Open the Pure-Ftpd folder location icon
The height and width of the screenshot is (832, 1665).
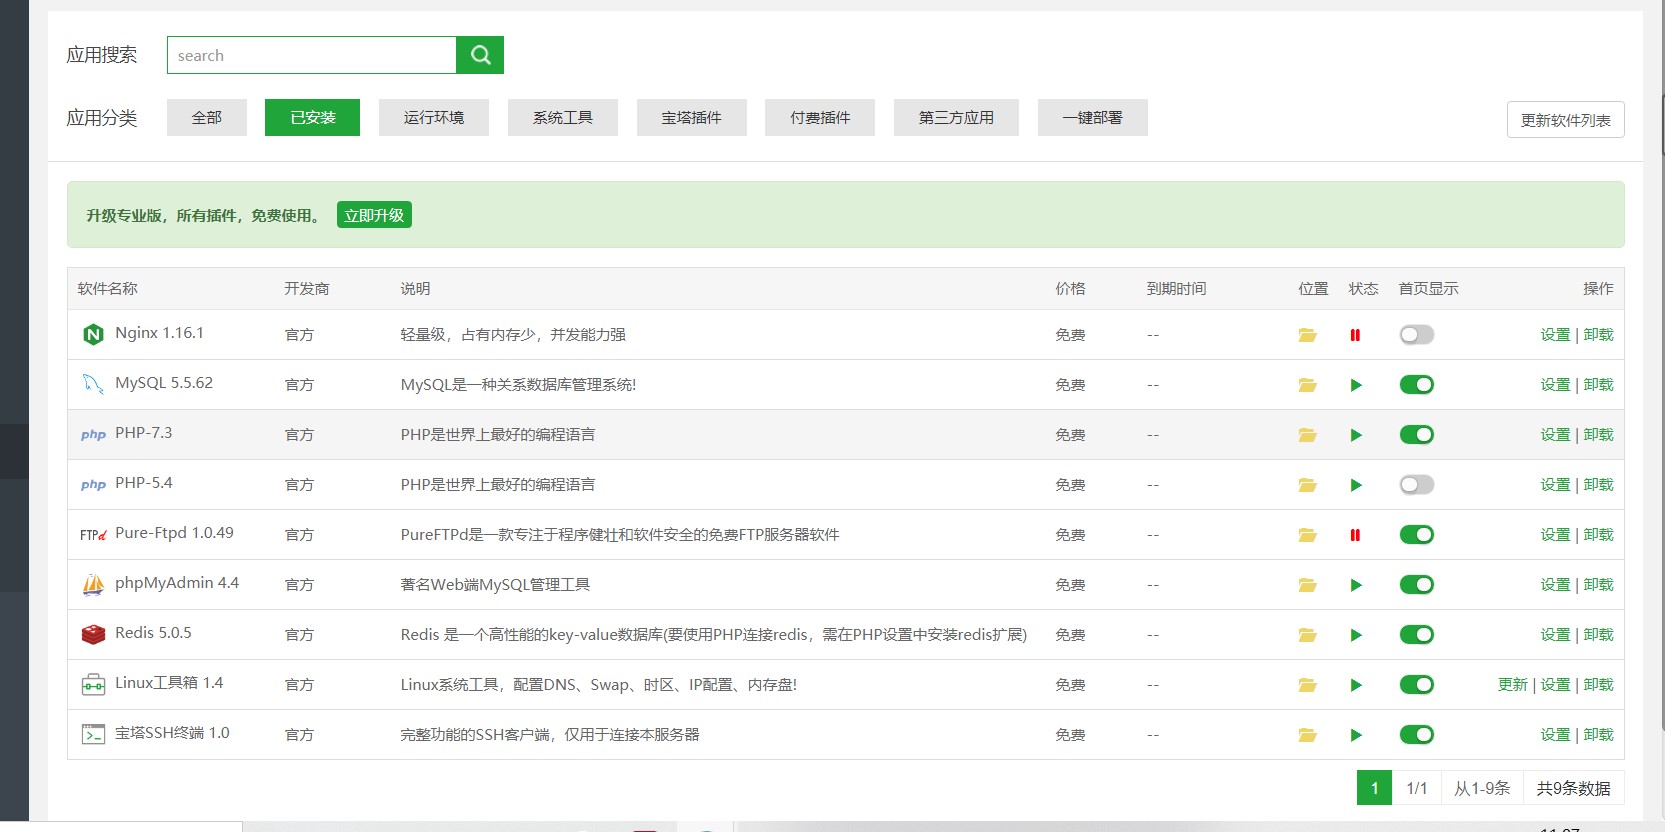tap(1307, 535)
